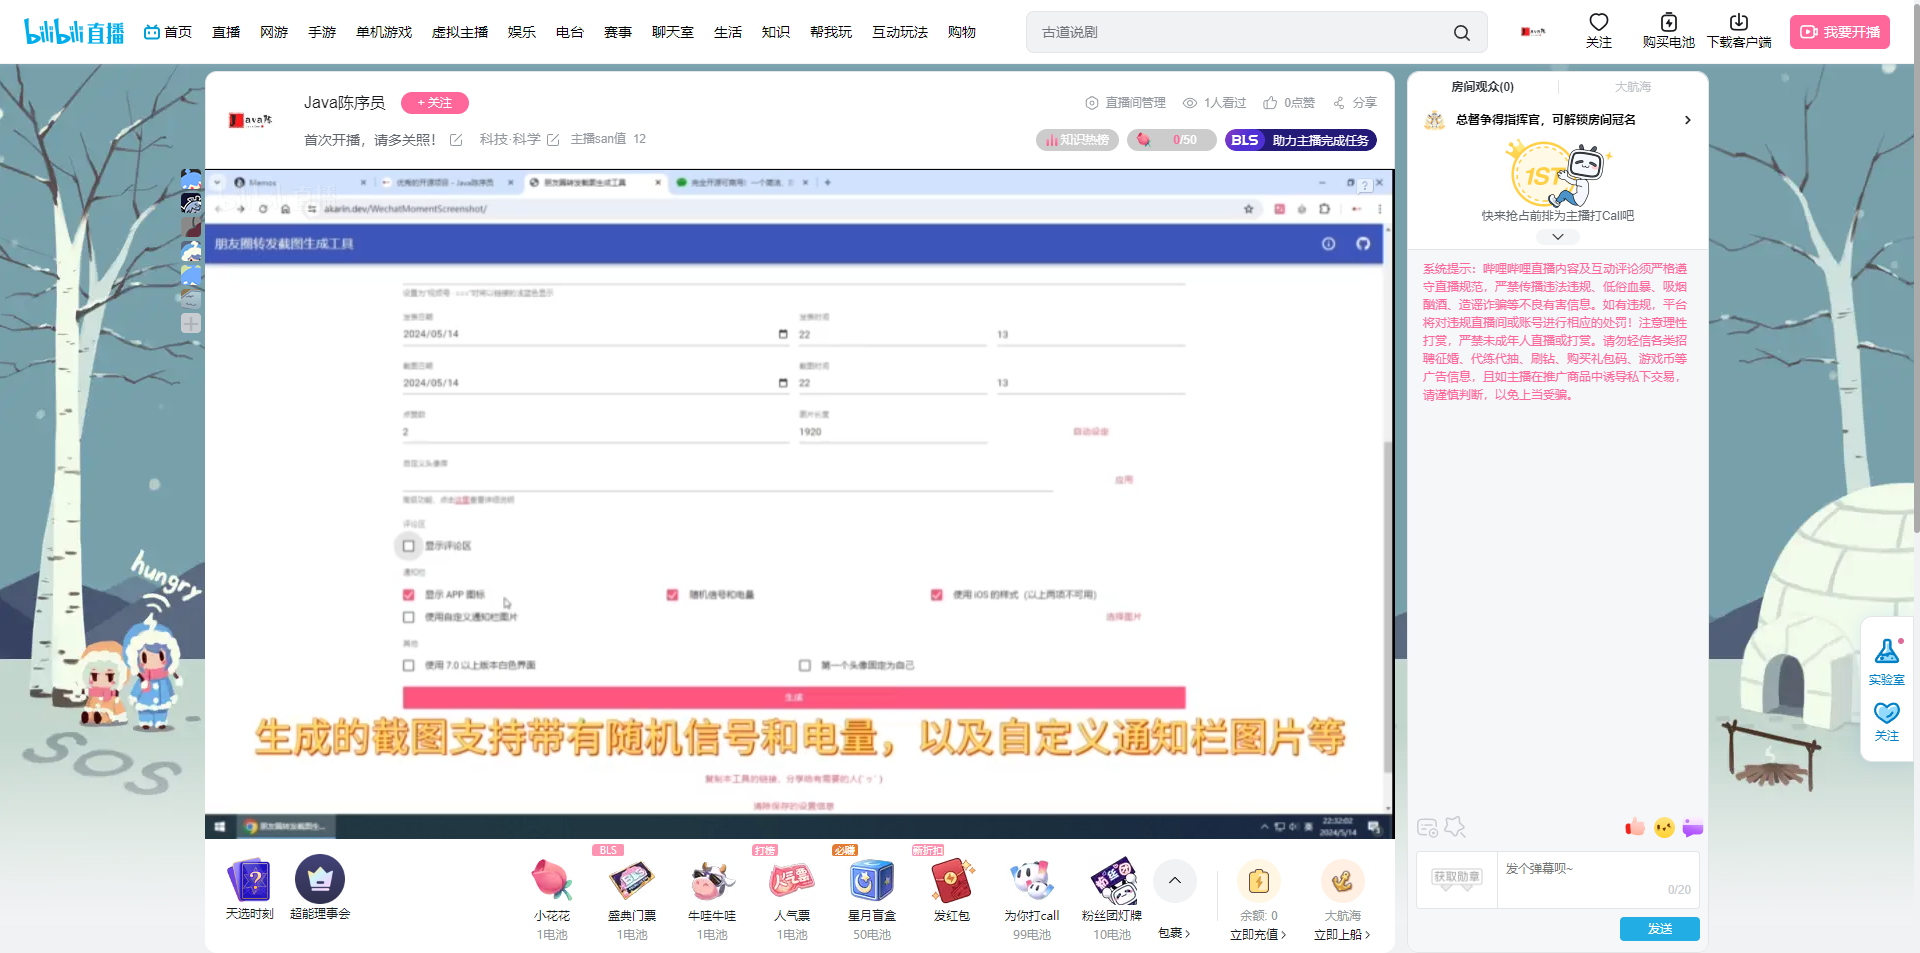1920x953 pixels.
Task: Like the stream with 0点赞 thumb icon
Action: tap(1270, 103)
